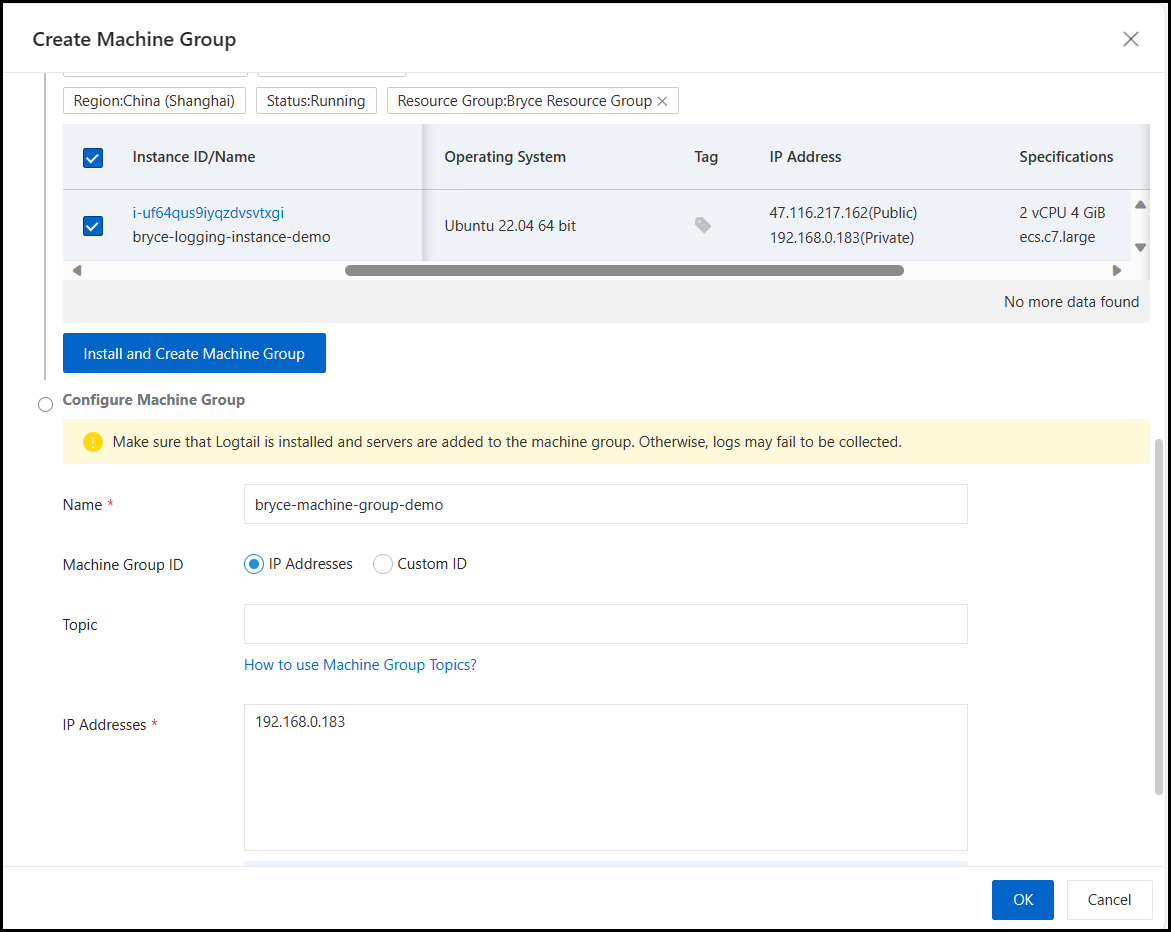Screen dimensions: 1171x932
Task: Click the tag icon for bryce-logging-instance-demo
Action: 703,226
